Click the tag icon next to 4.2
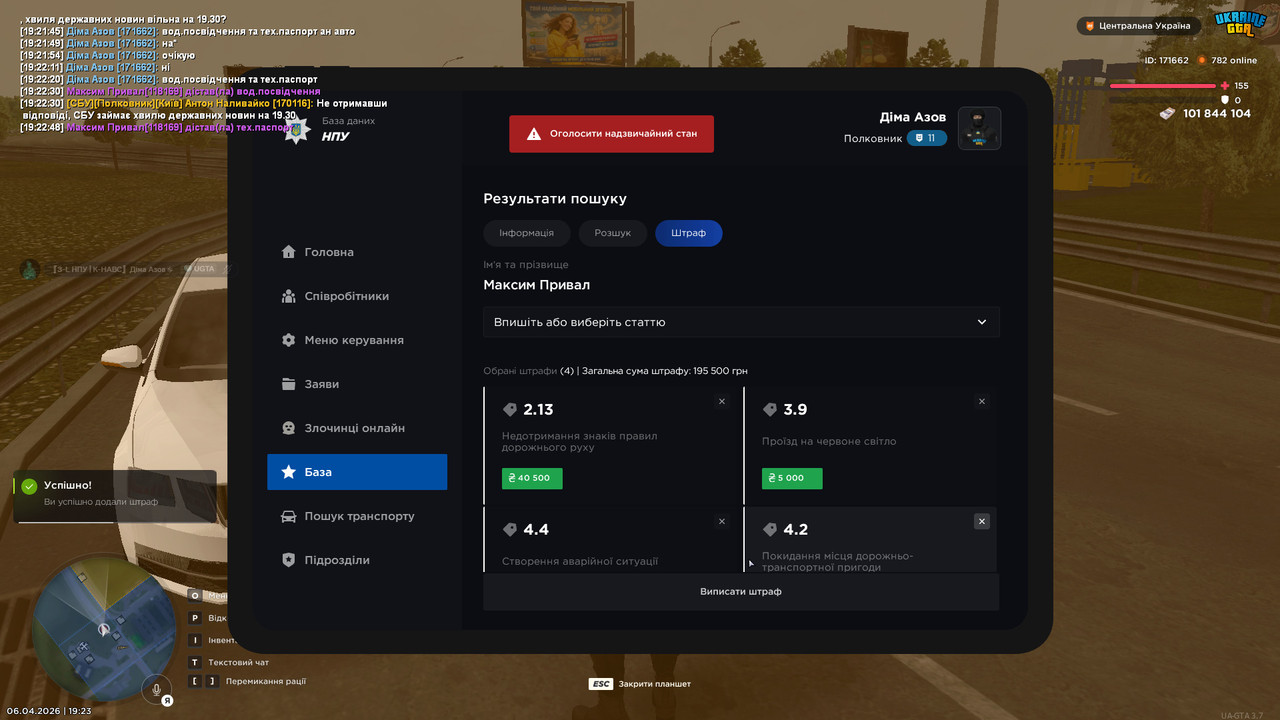Screen dimensions: 1280x720 [x=770, y=530]
